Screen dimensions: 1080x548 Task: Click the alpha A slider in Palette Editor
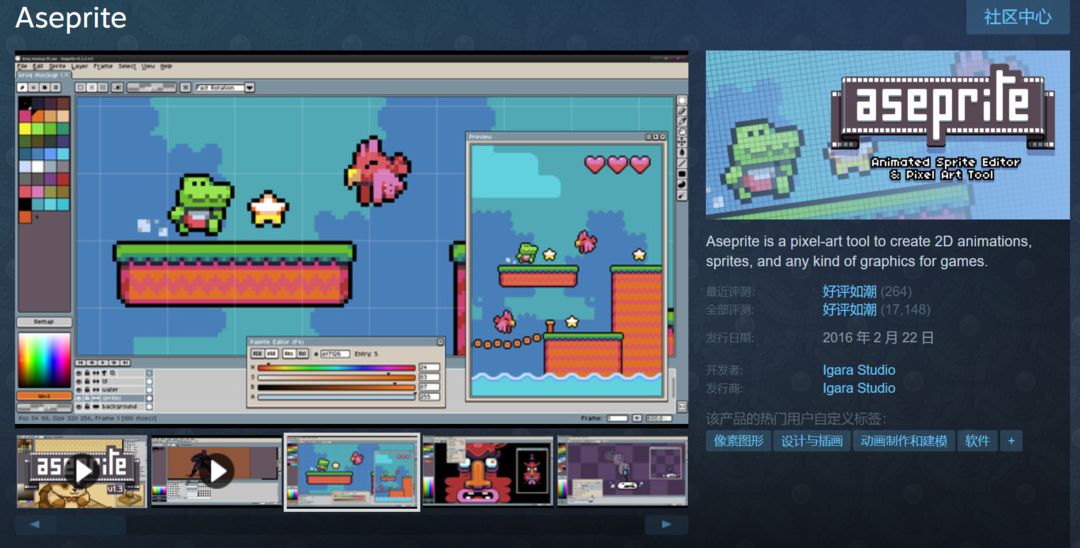(x=336, y=397)
